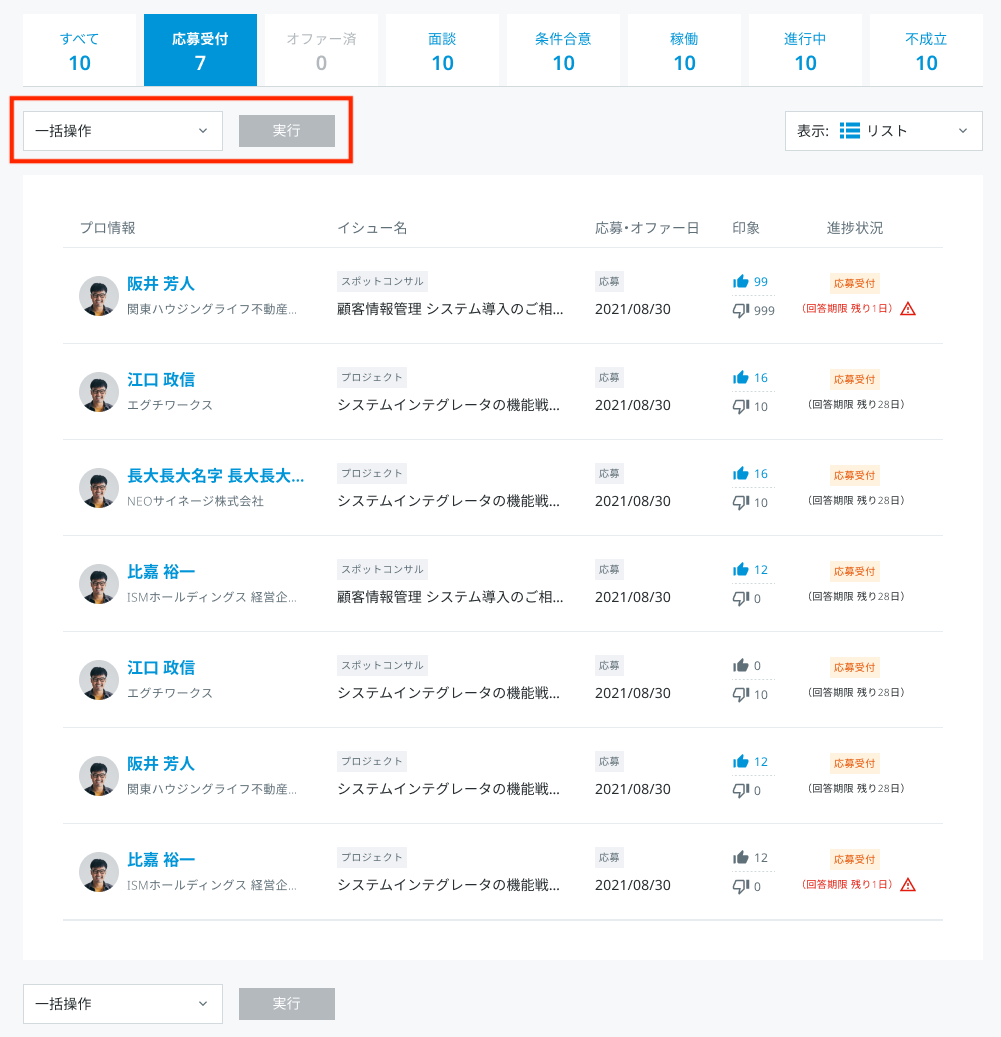
Task: Click thumbs-up icon in fourth row 比嘉 裕一
Action: pyautogui.click(x=741, y=569)
